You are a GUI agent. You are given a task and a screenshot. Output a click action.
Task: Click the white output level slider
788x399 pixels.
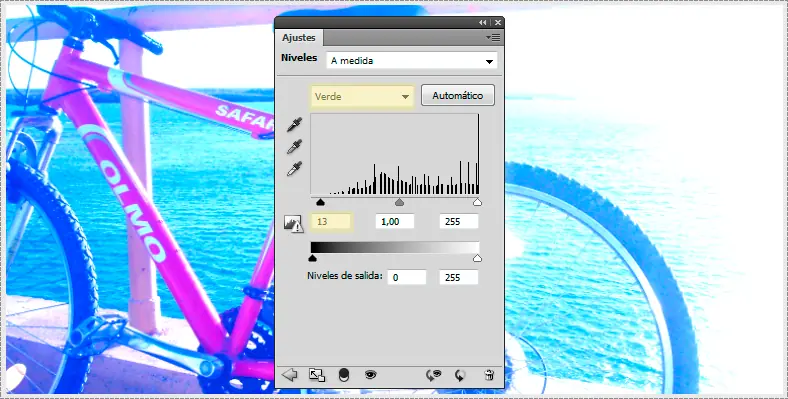click(x=477, y=258)
